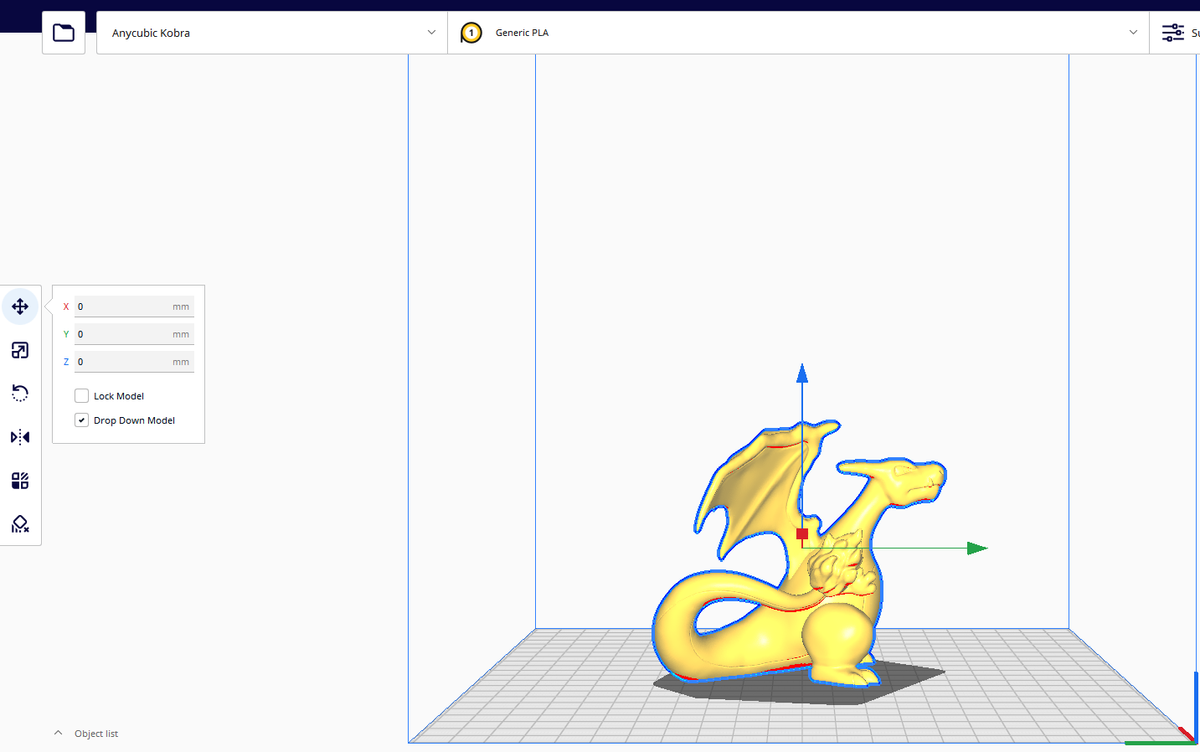Select the Scale tool
The image size is (1200, 752).
point(20,350)
